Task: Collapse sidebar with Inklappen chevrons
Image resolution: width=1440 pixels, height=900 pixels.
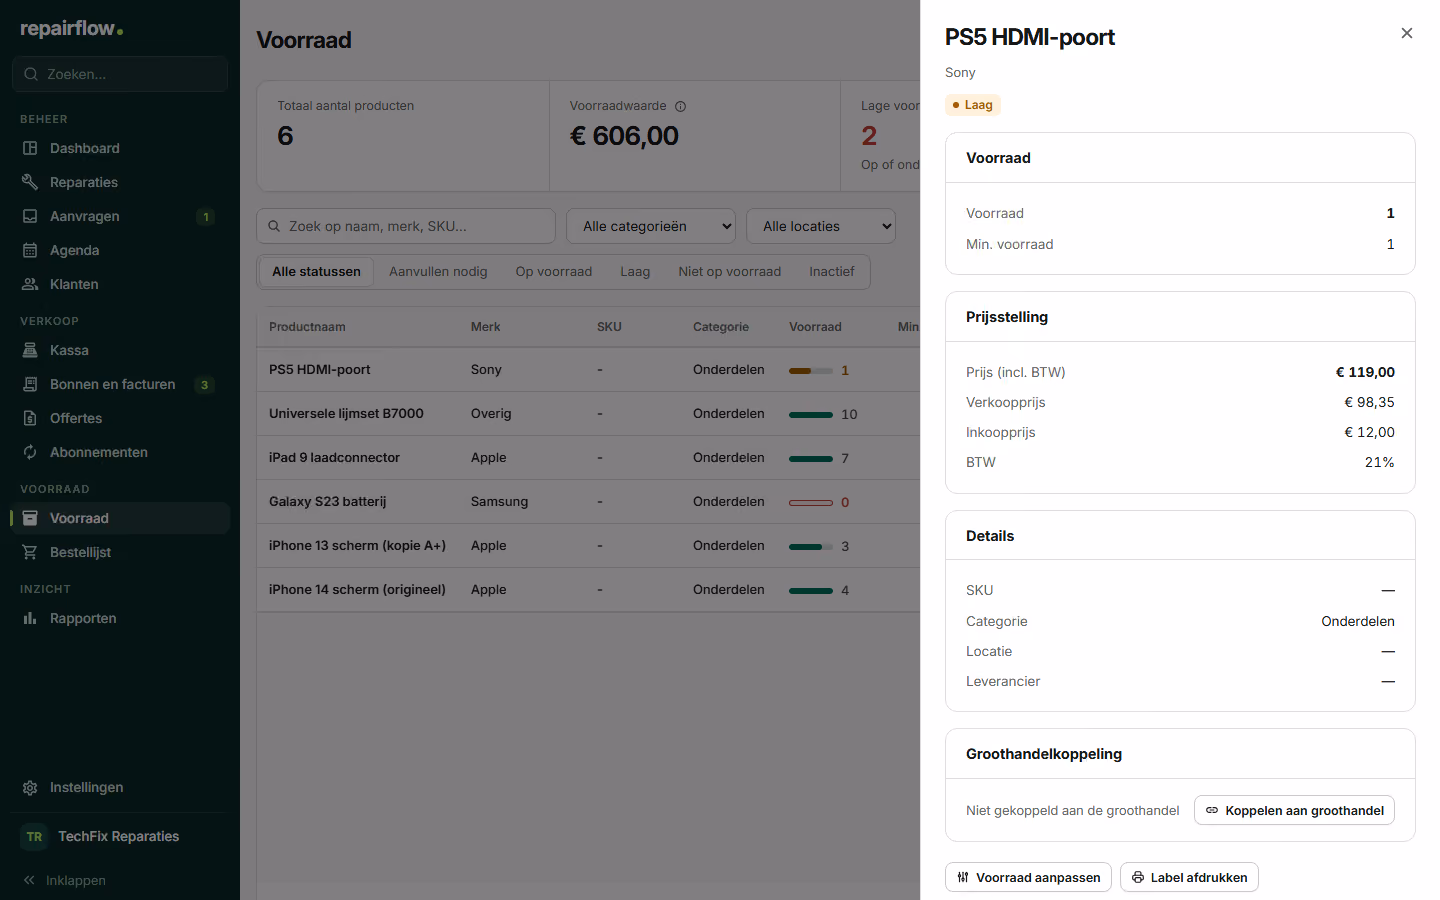Action: [30, 880]
